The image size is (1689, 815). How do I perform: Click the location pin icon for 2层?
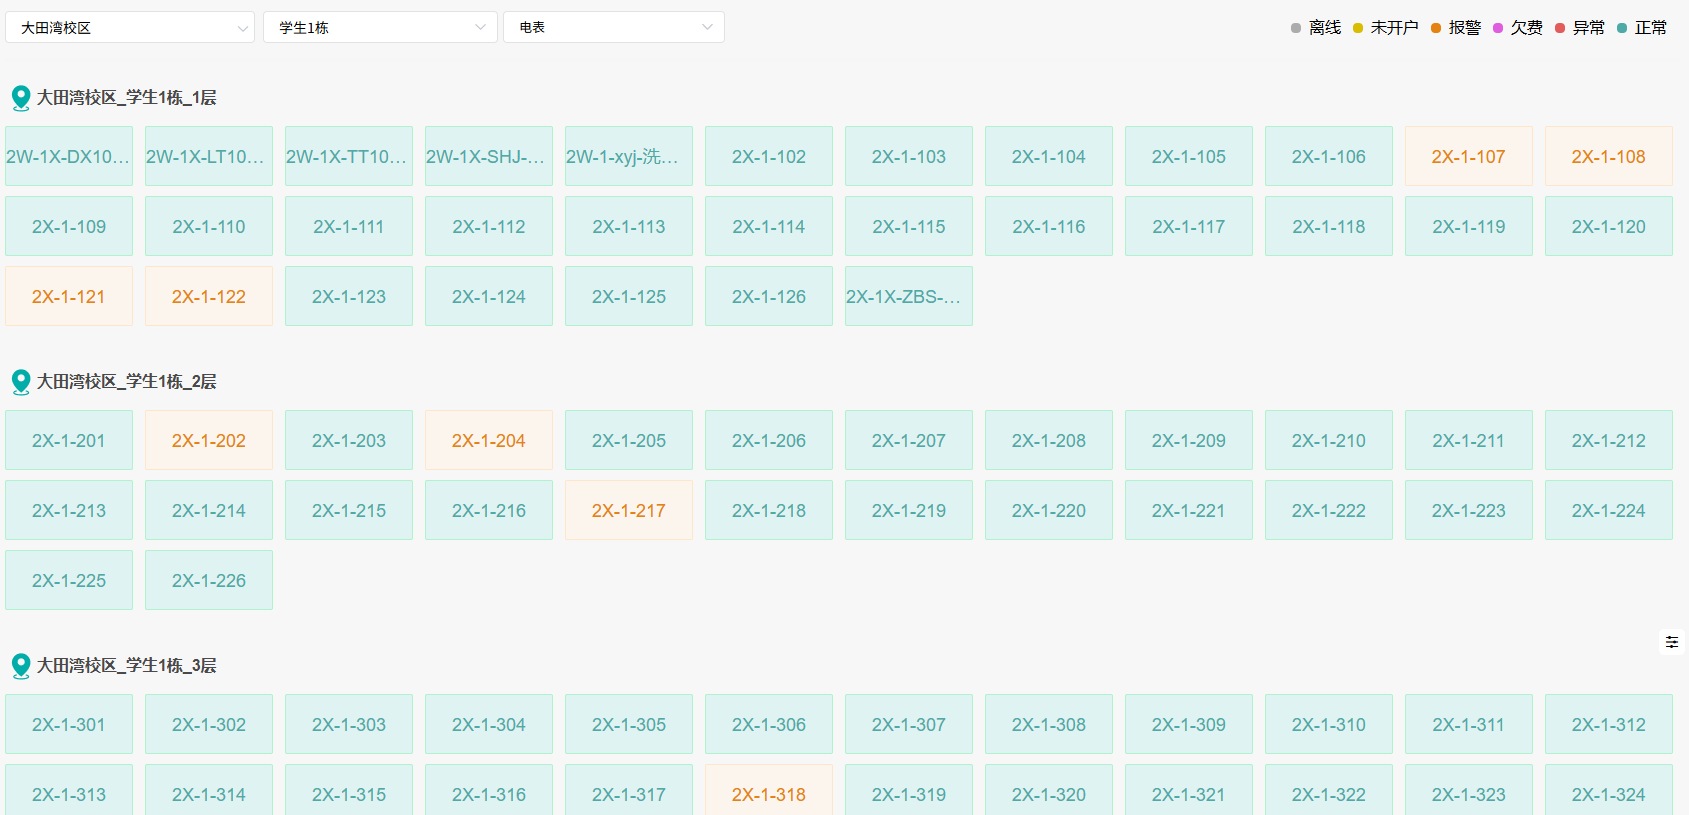coord(20,382)
